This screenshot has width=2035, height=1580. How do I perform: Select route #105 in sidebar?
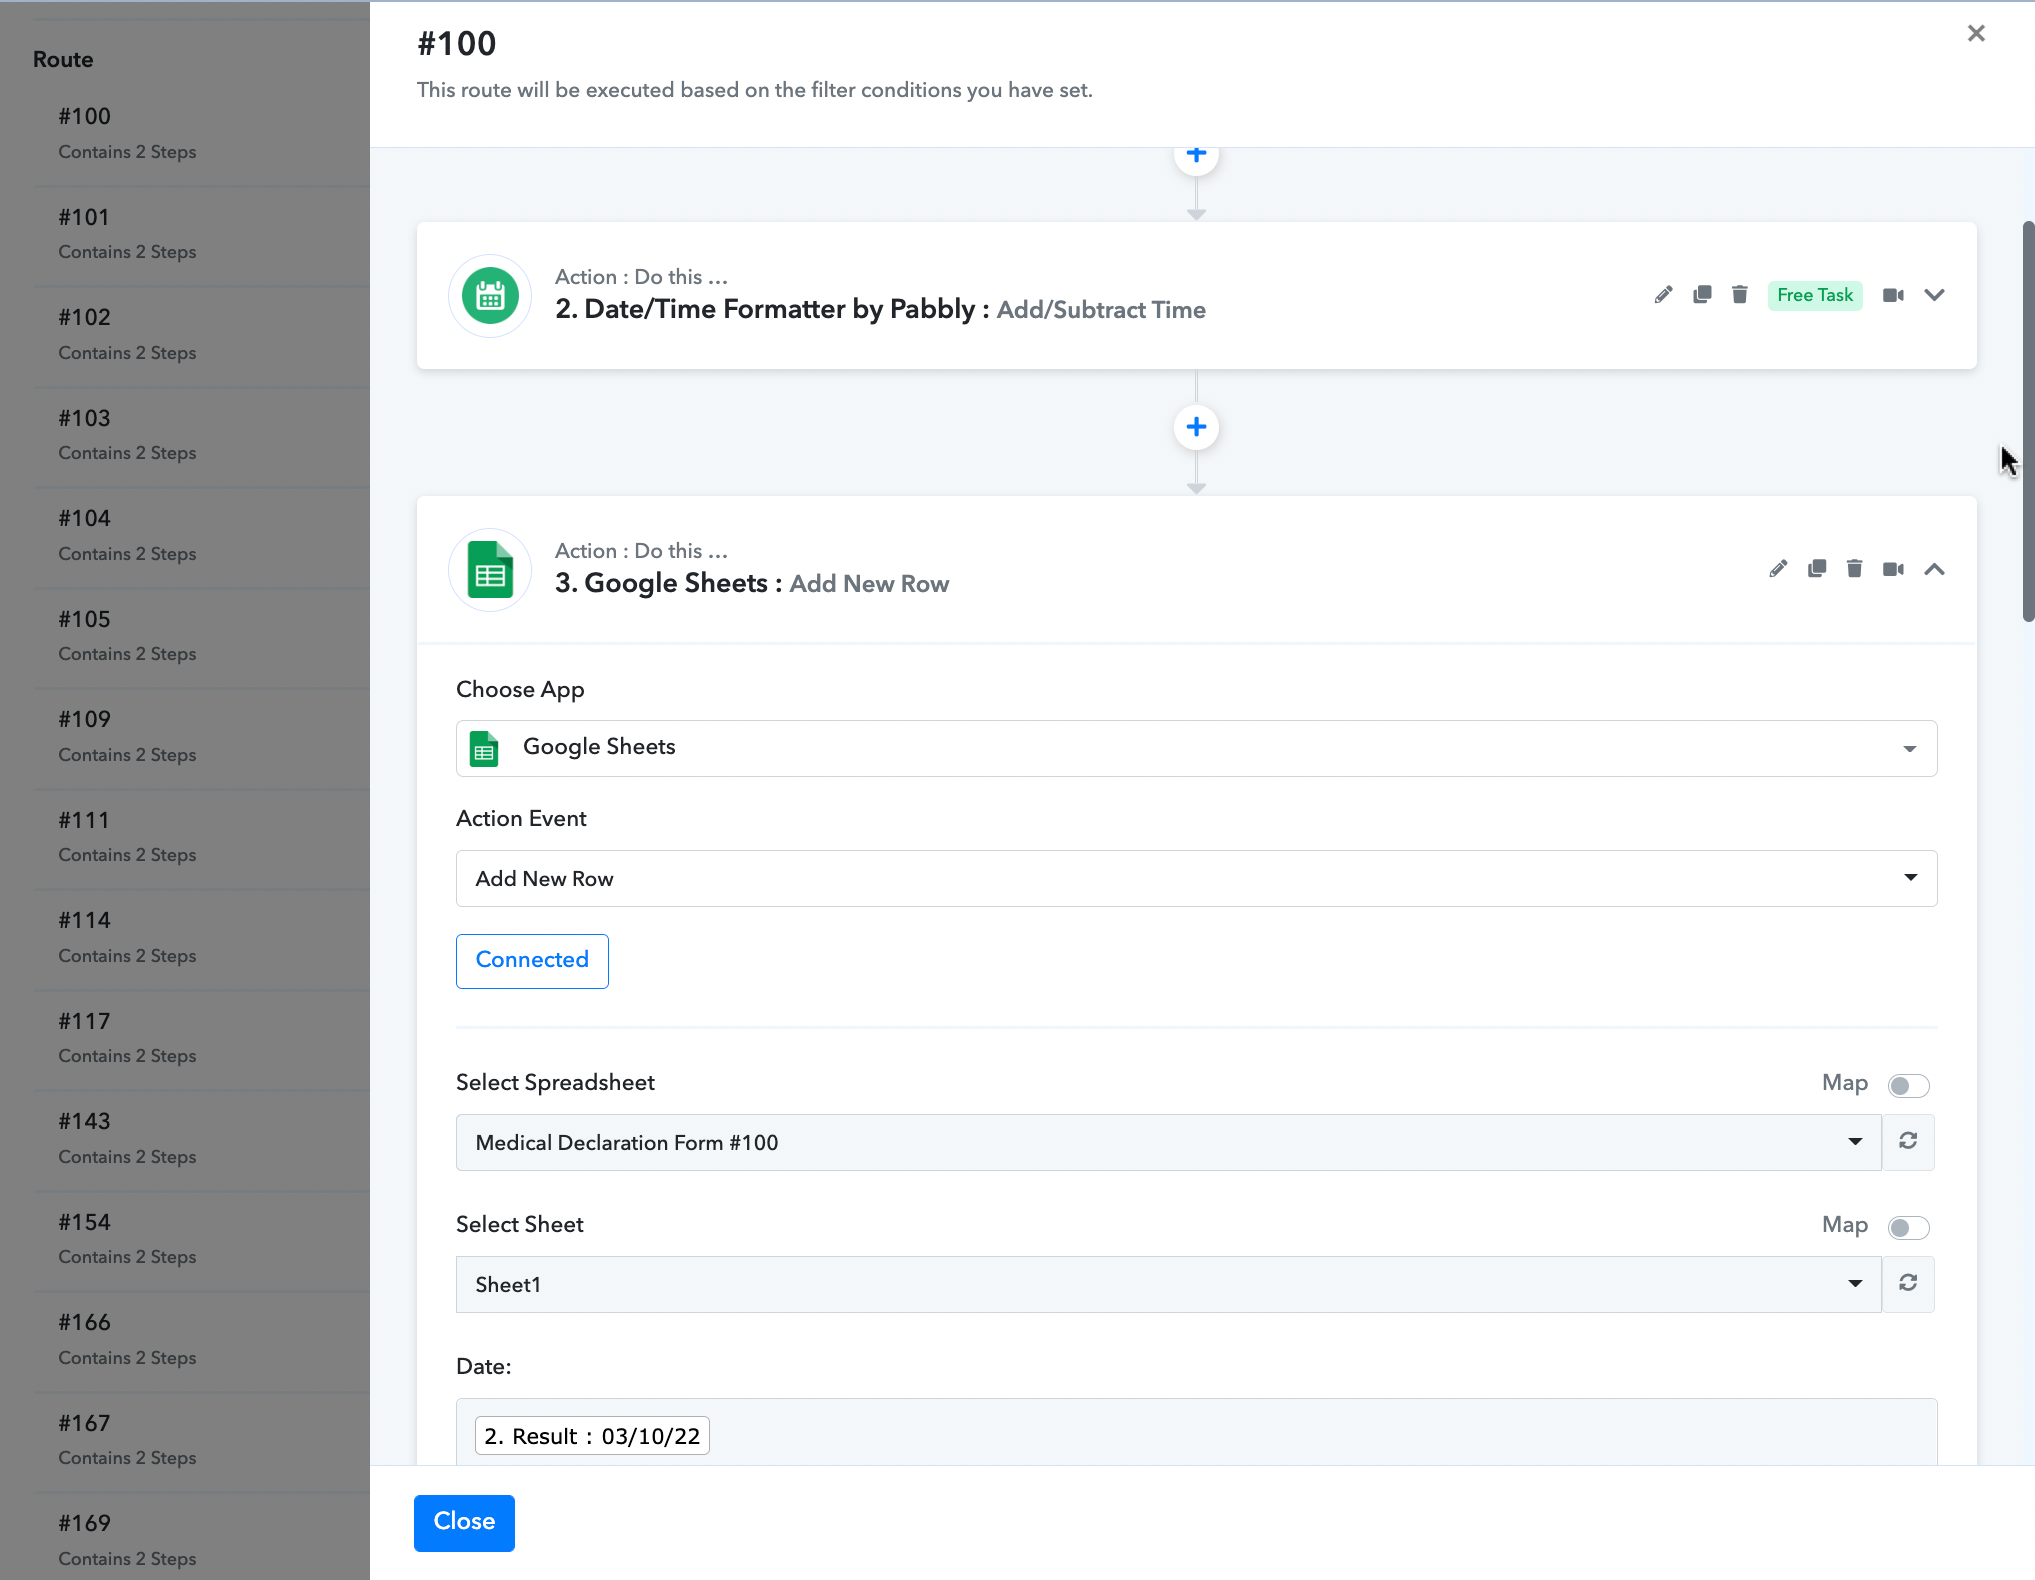coord(202,637)
